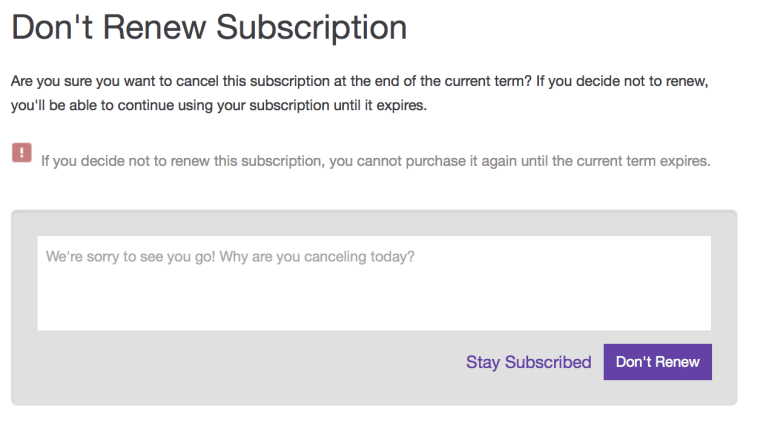This screenshot has height=431, width=768.
Task: Click the 'you'll be able to continue' line
Action: (x=219, y=105)
